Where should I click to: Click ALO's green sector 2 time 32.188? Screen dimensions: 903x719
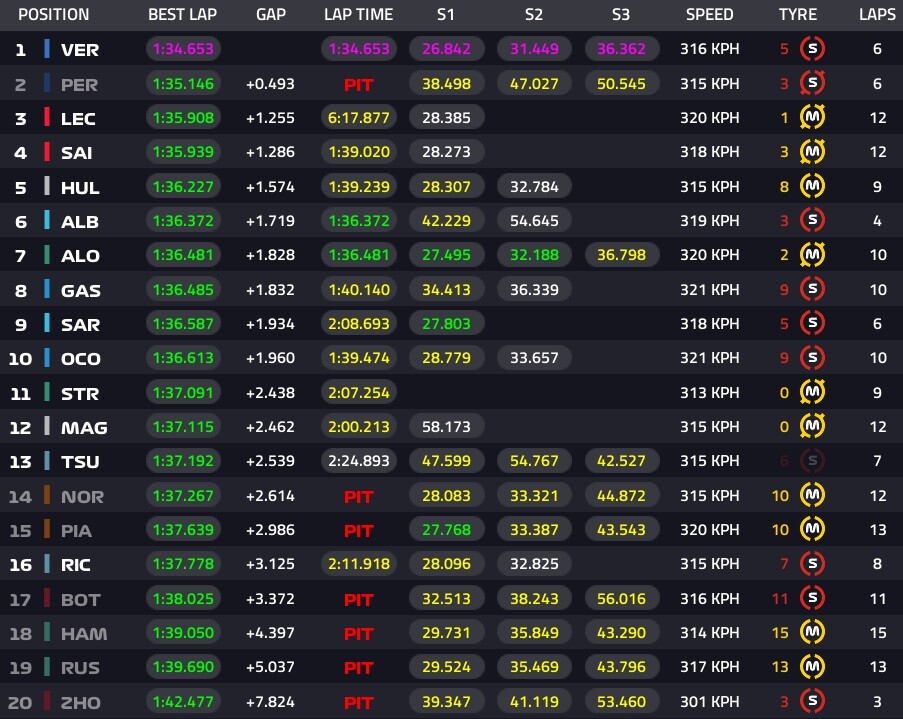(533, 255)
